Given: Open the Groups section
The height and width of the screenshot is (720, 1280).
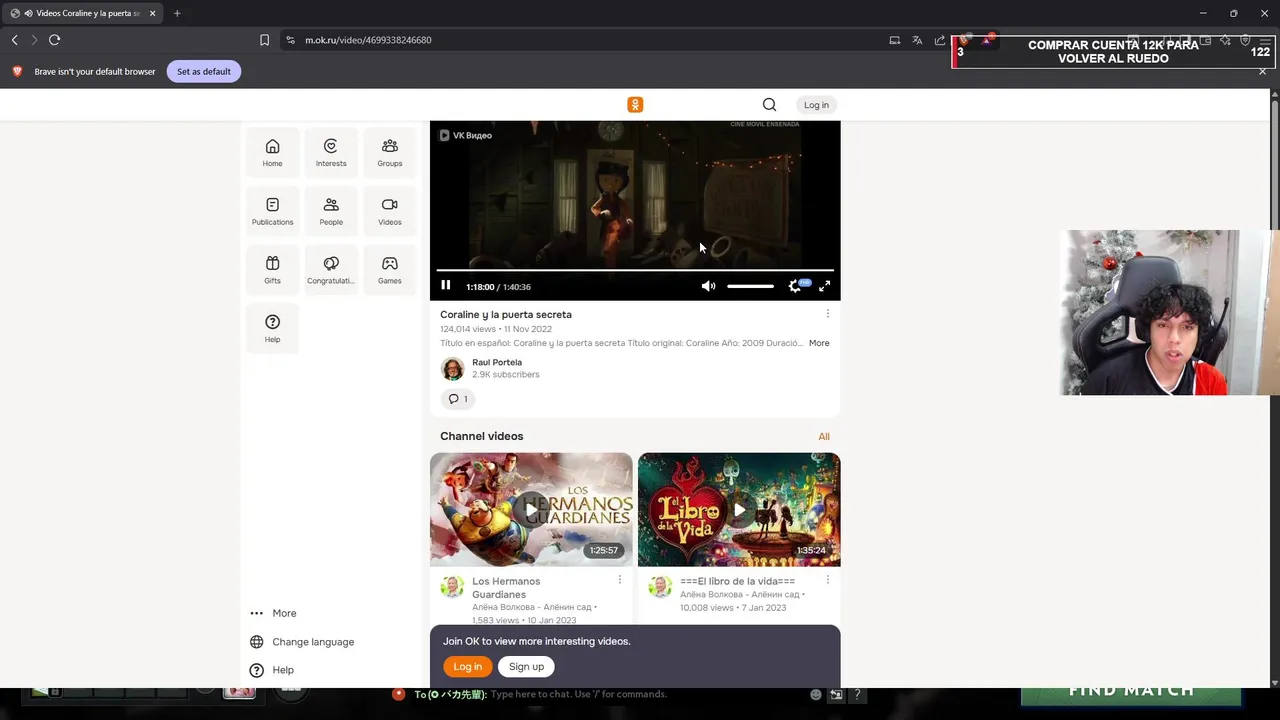Looking at the screenshot, I should point(390,153).
